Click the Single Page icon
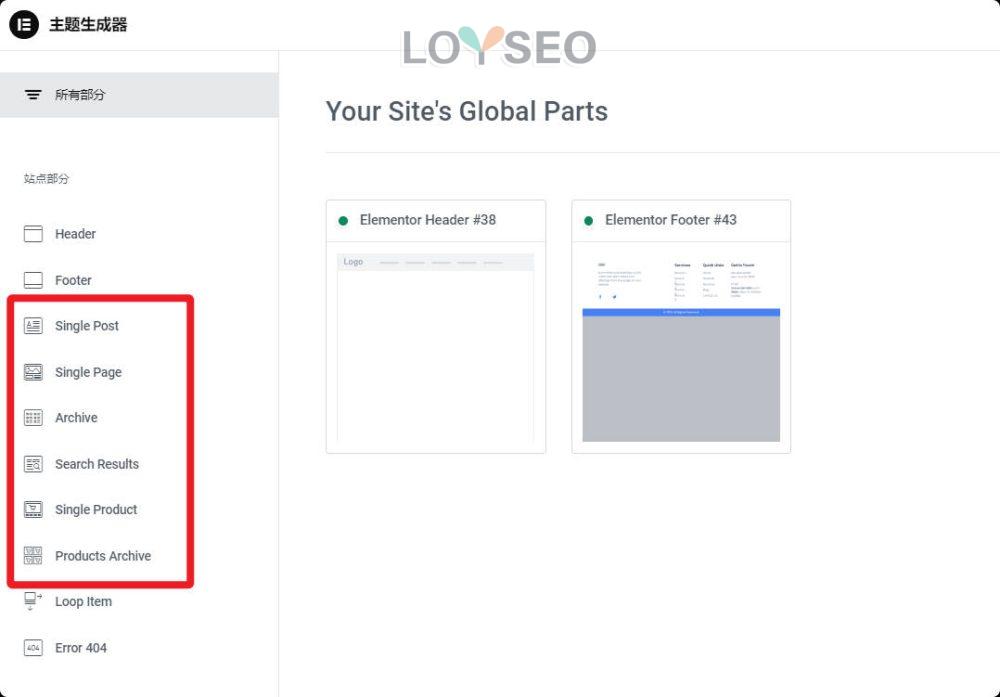 [33, 372]
